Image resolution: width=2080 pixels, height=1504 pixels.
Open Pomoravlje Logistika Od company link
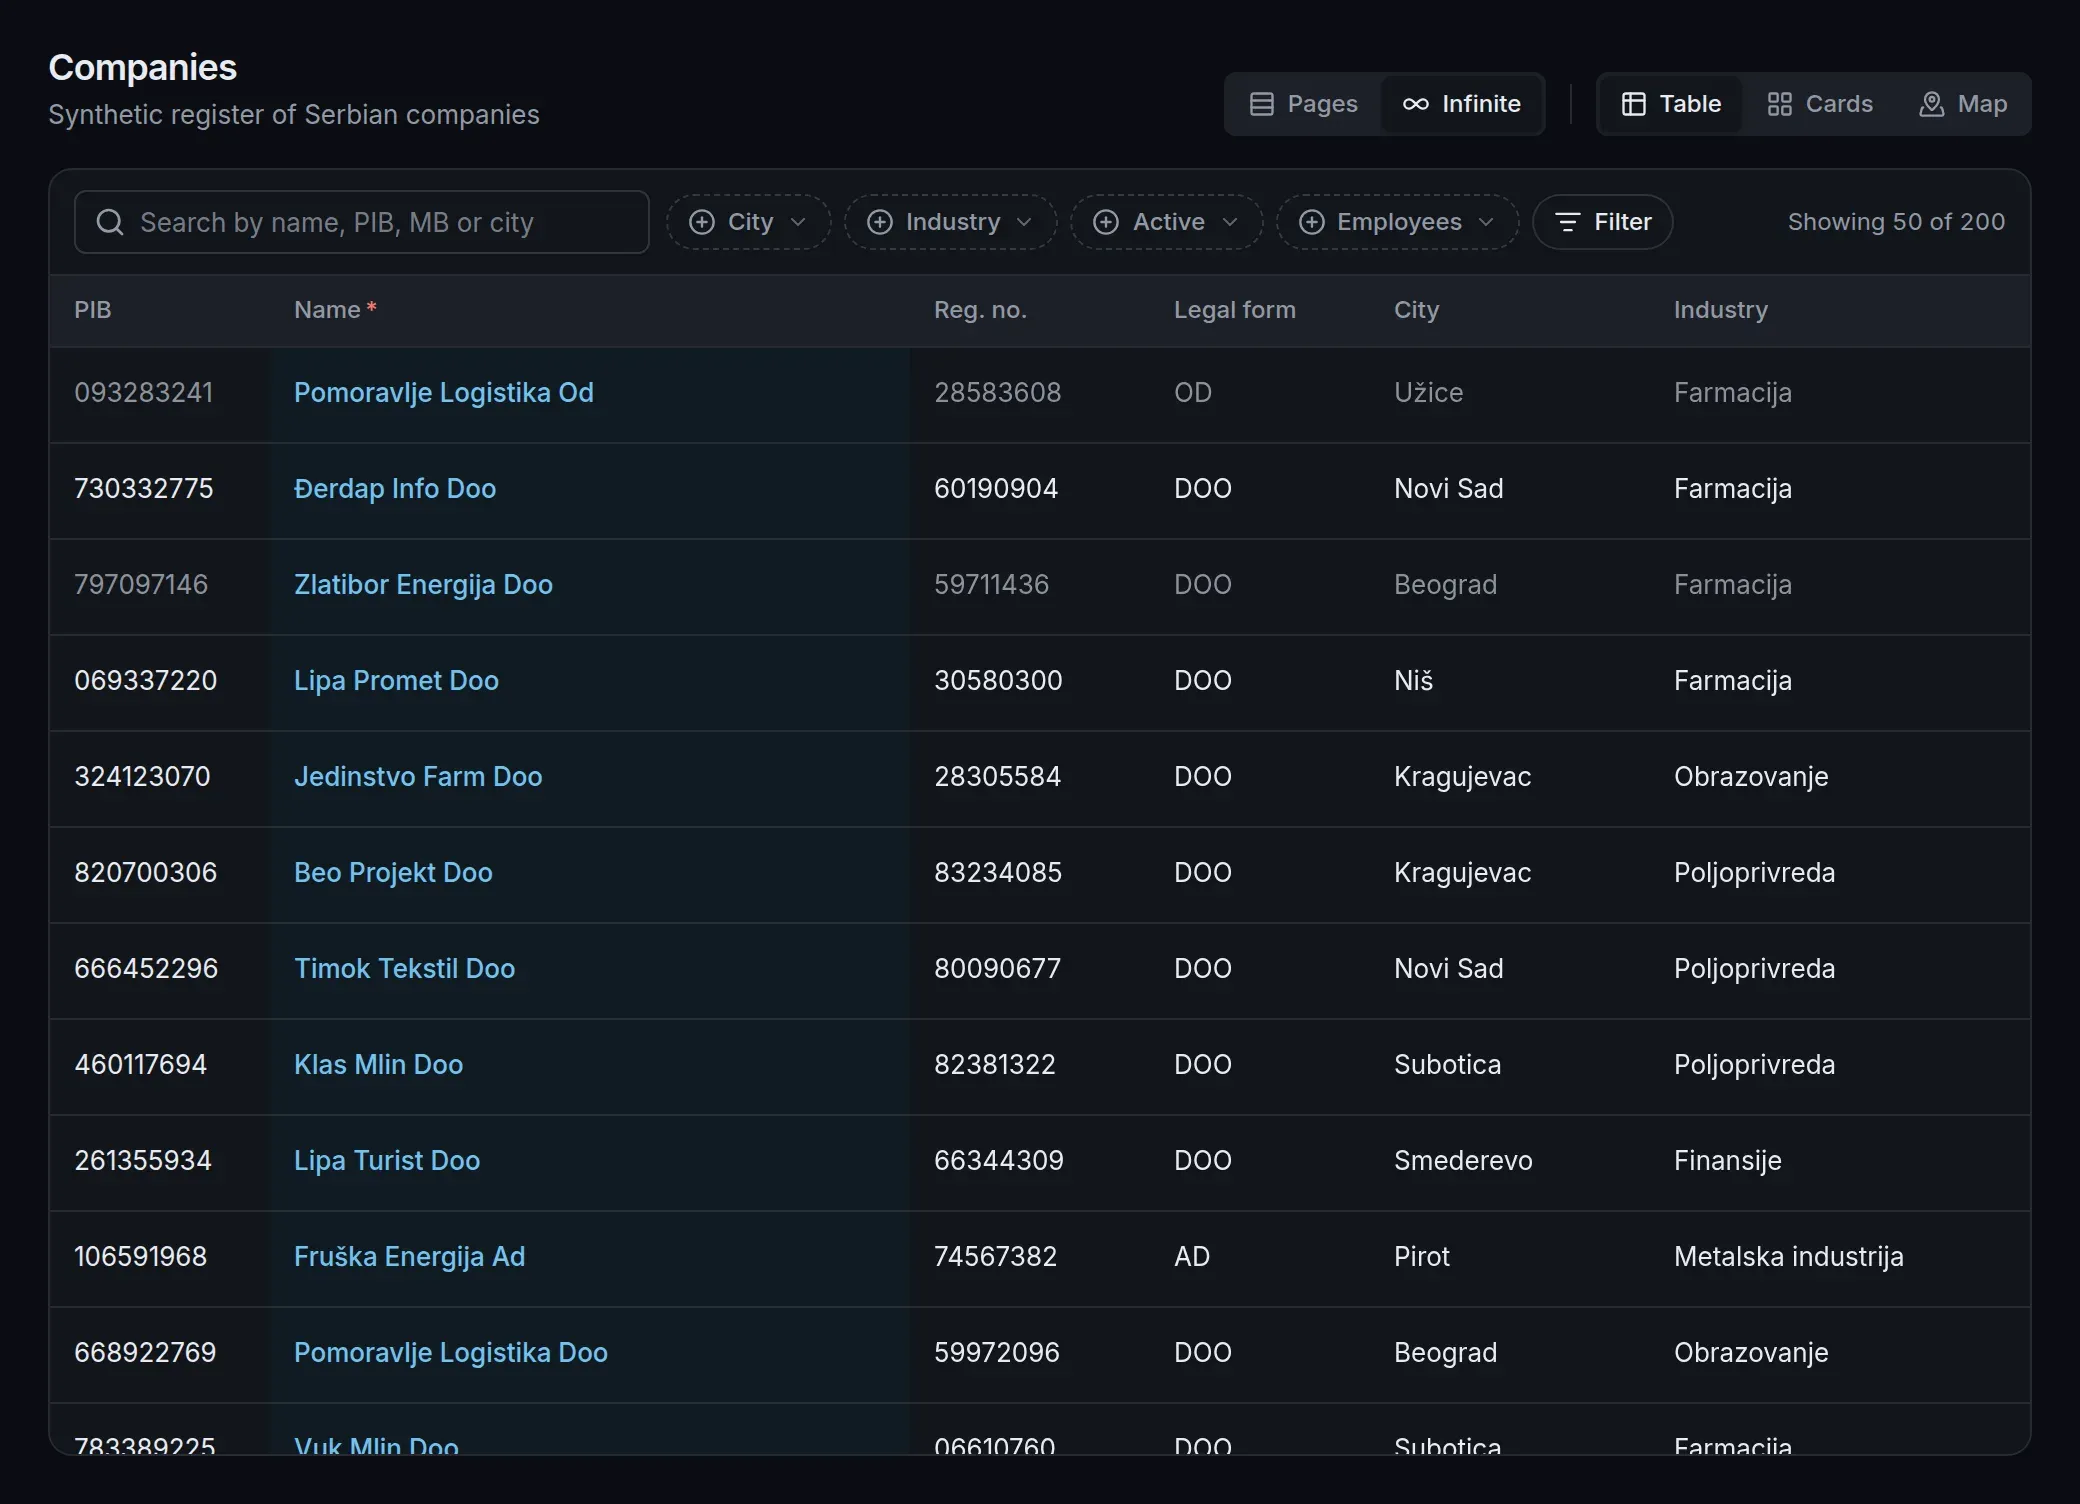(444, 393)
